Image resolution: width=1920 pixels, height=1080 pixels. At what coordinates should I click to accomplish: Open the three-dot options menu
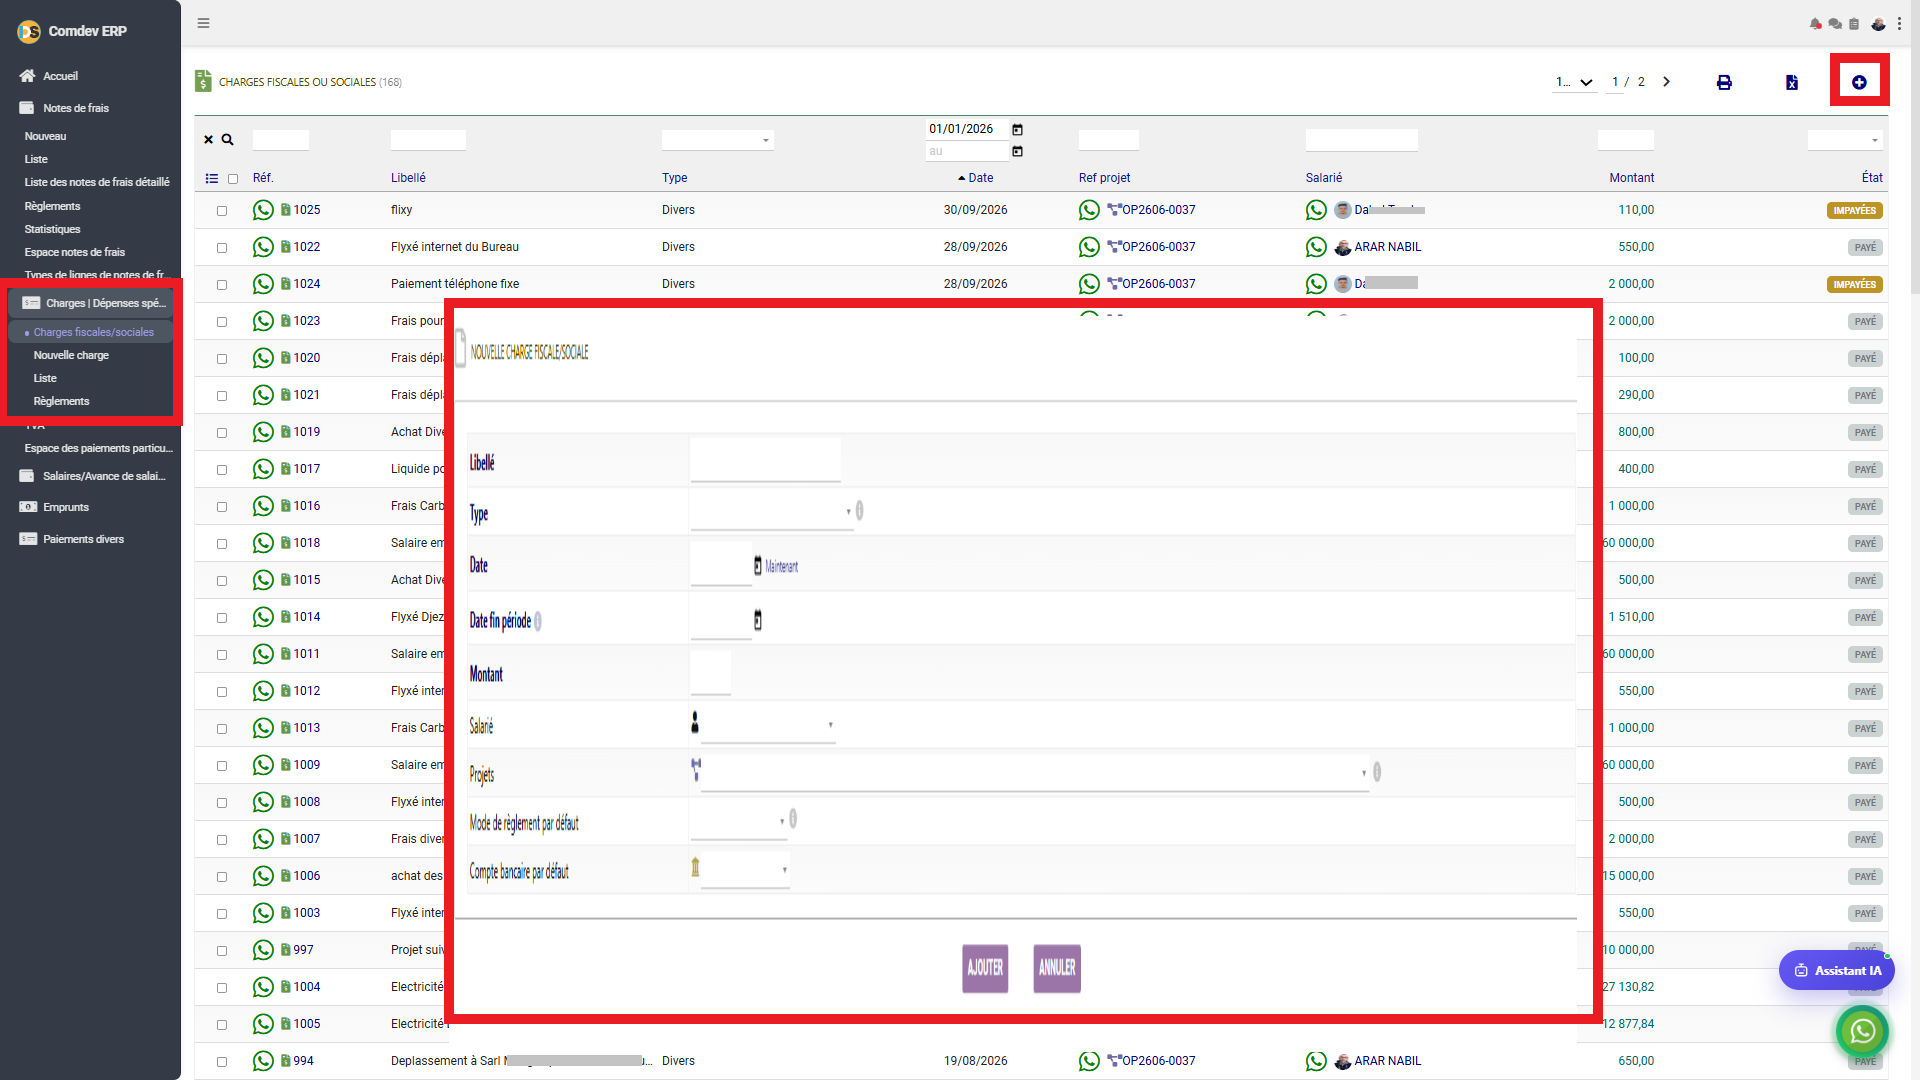tap(1899, 24)
